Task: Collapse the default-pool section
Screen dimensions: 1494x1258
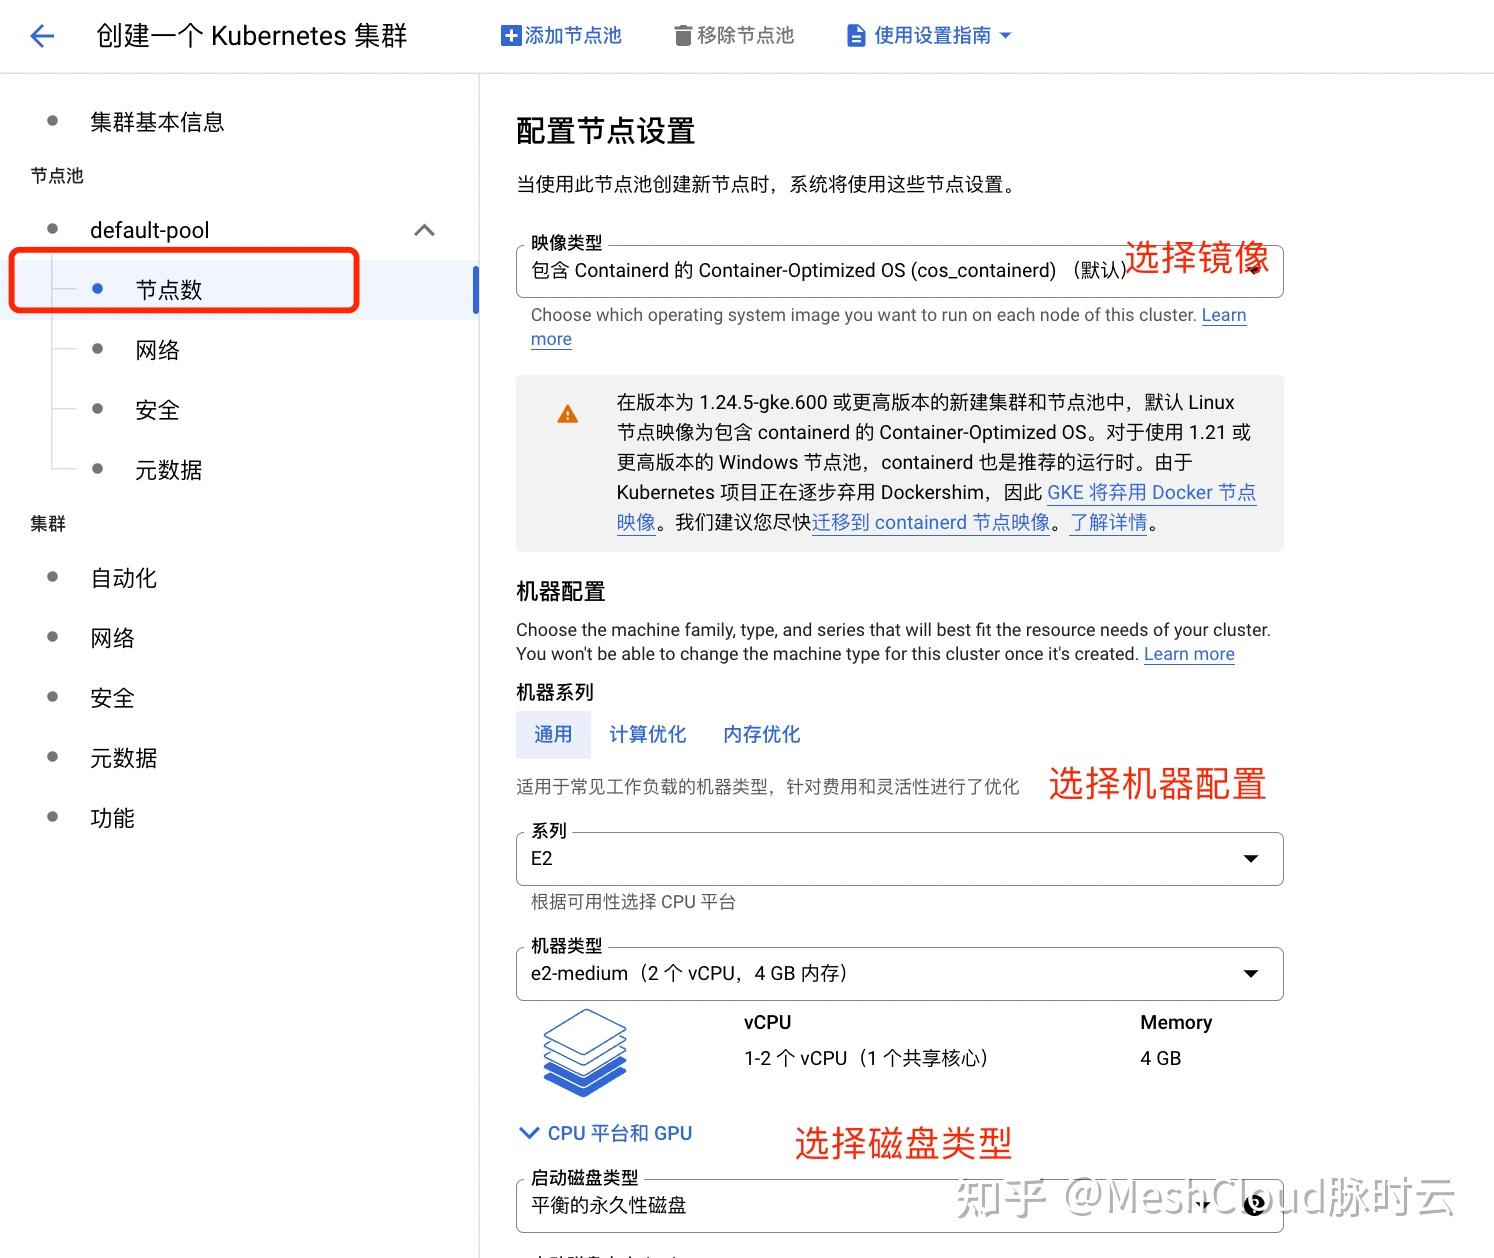Action: coord(424,230)
